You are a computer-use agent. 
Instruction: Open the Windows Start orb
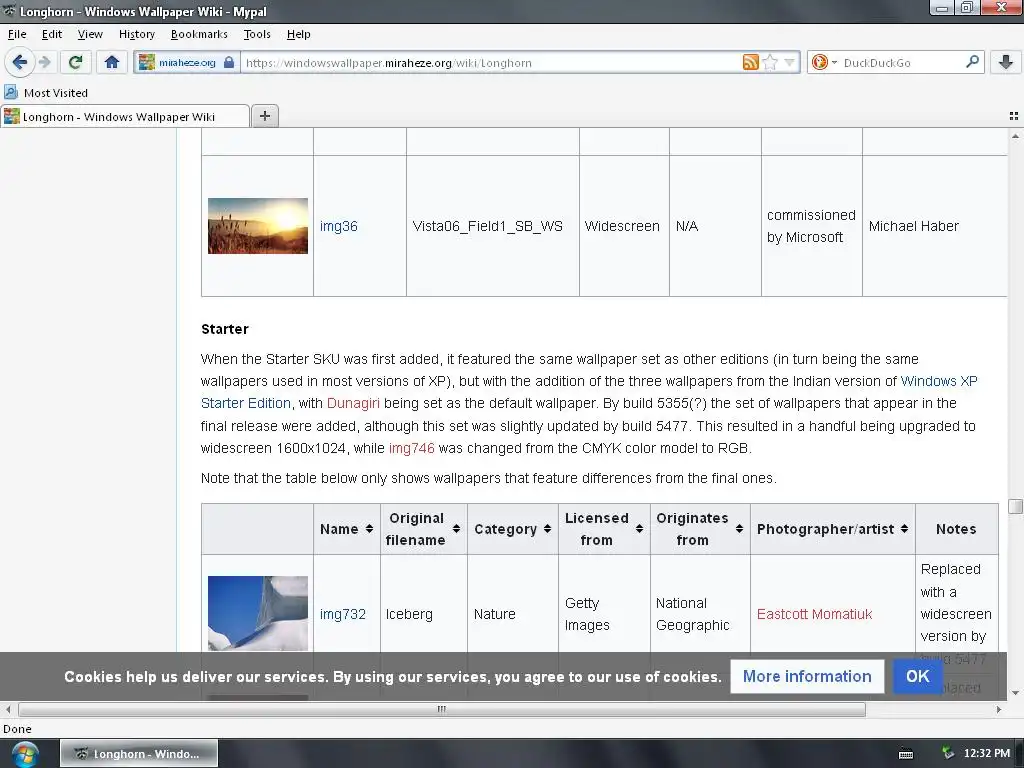[x=25, y=754]
